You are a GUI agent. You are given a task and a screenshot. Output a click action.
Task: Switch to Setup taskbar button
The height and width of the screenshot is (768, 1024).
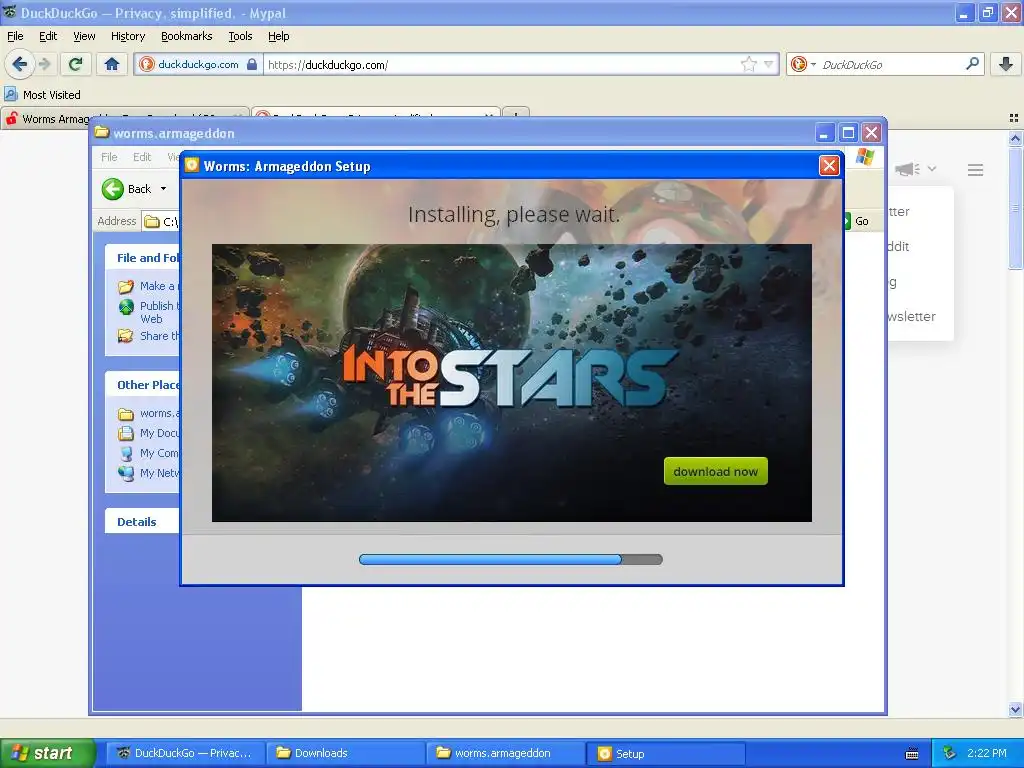point(665,753)
